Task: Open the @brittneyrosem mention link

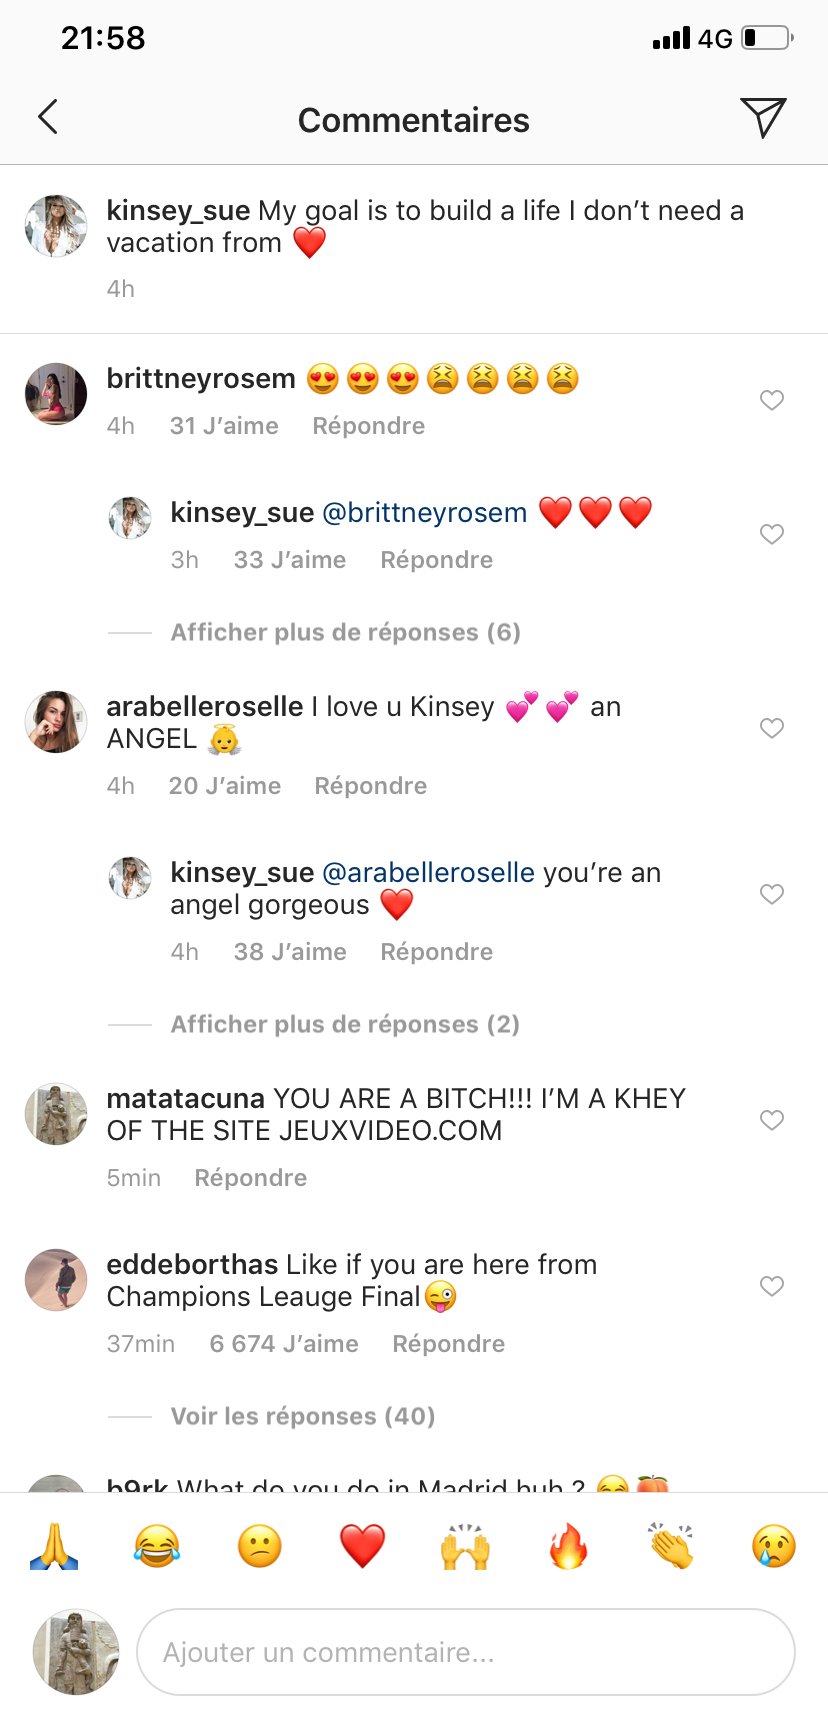Action: [424, 512]
